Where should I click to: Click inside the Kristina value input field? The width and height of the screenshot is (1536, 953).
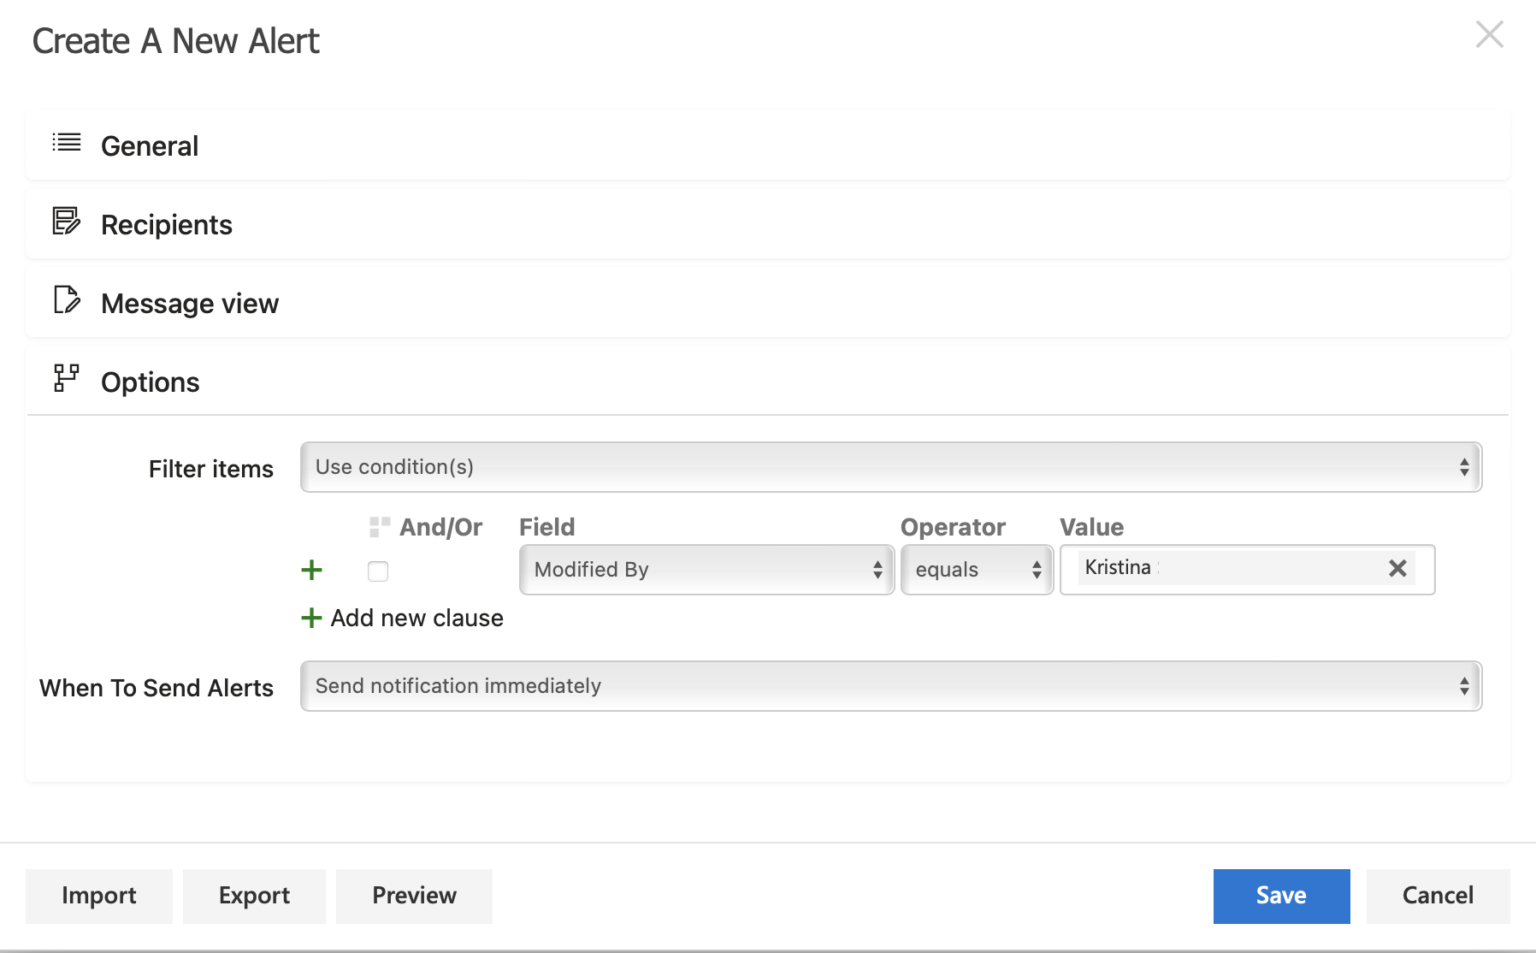tap(1200, 568)
